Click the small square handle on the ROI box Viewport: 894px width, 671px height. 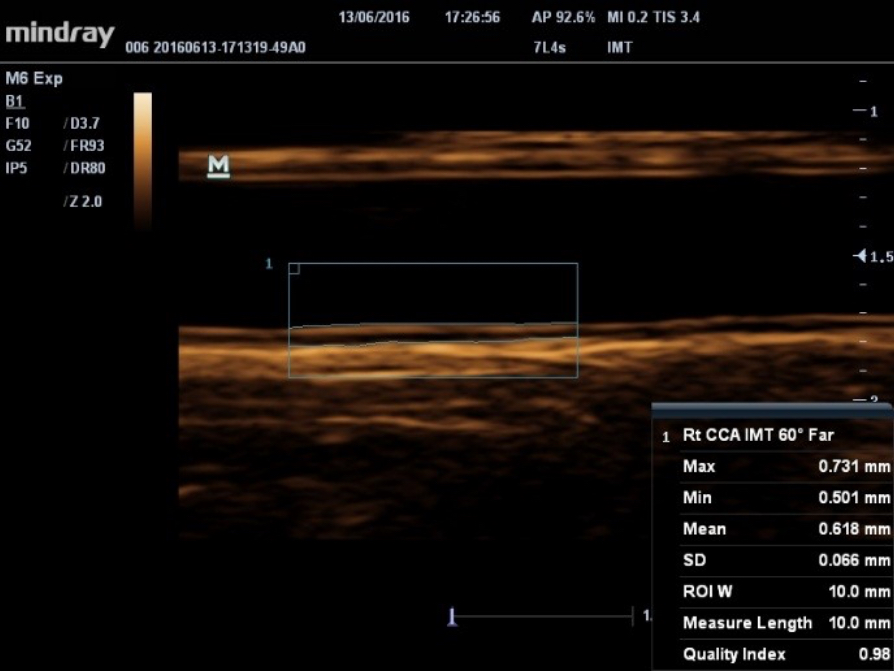click(294, 268)
